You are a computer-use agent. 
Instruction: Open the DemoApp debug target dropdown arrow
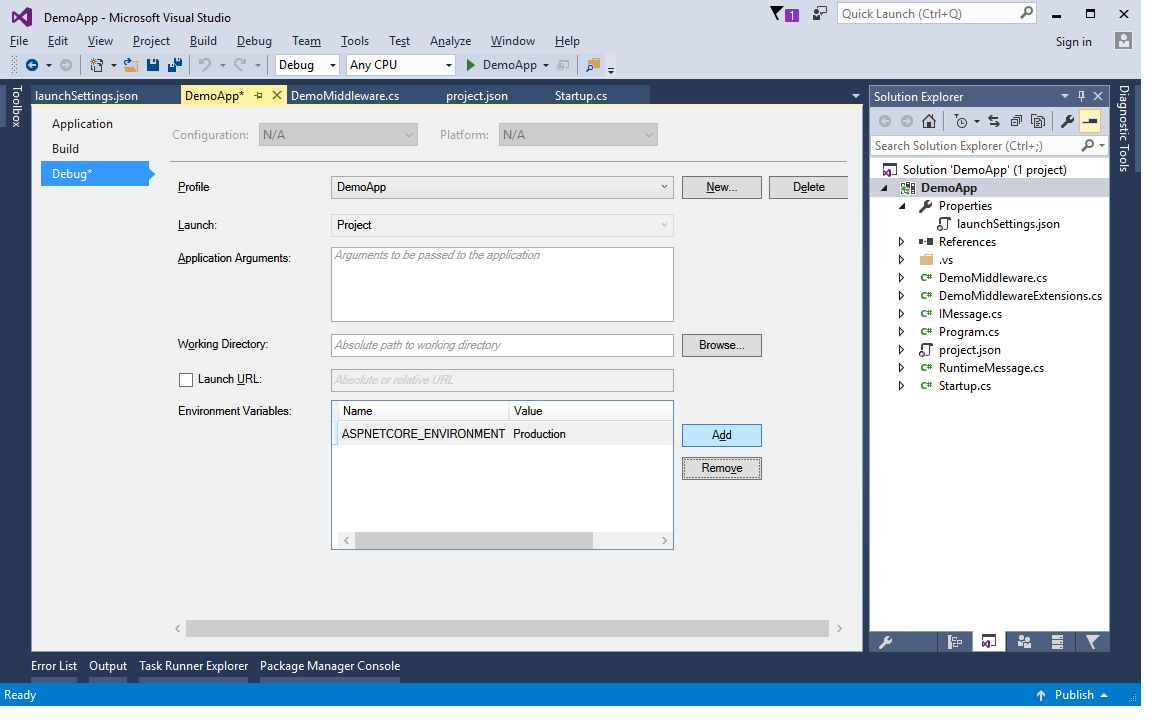coord(546,65)
